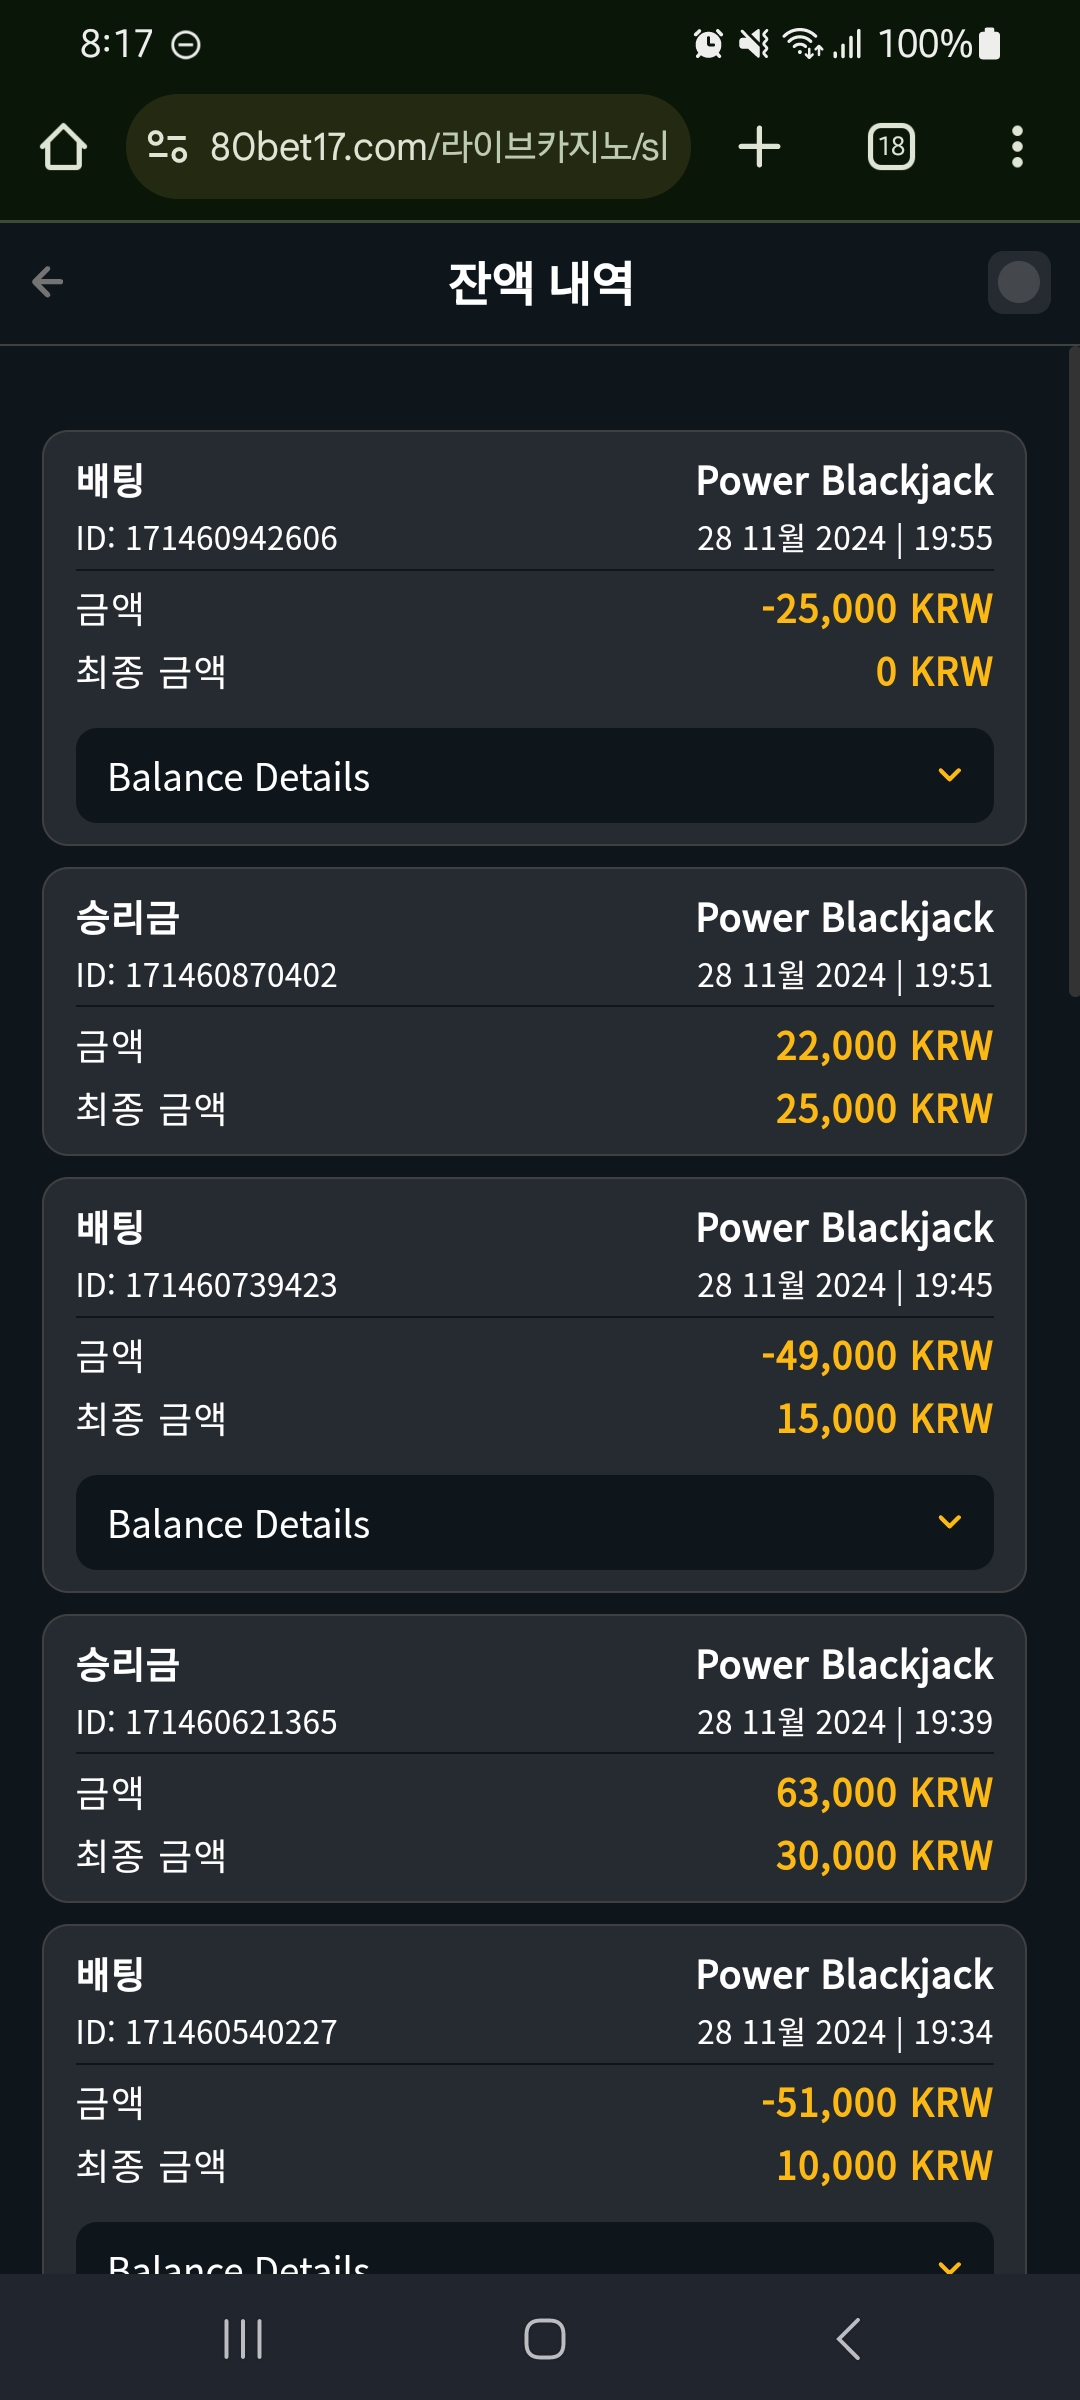Tap the round button in the 잔액 내역 header
This screenshot has width=1080, height=2400.
click(1019, 282)
